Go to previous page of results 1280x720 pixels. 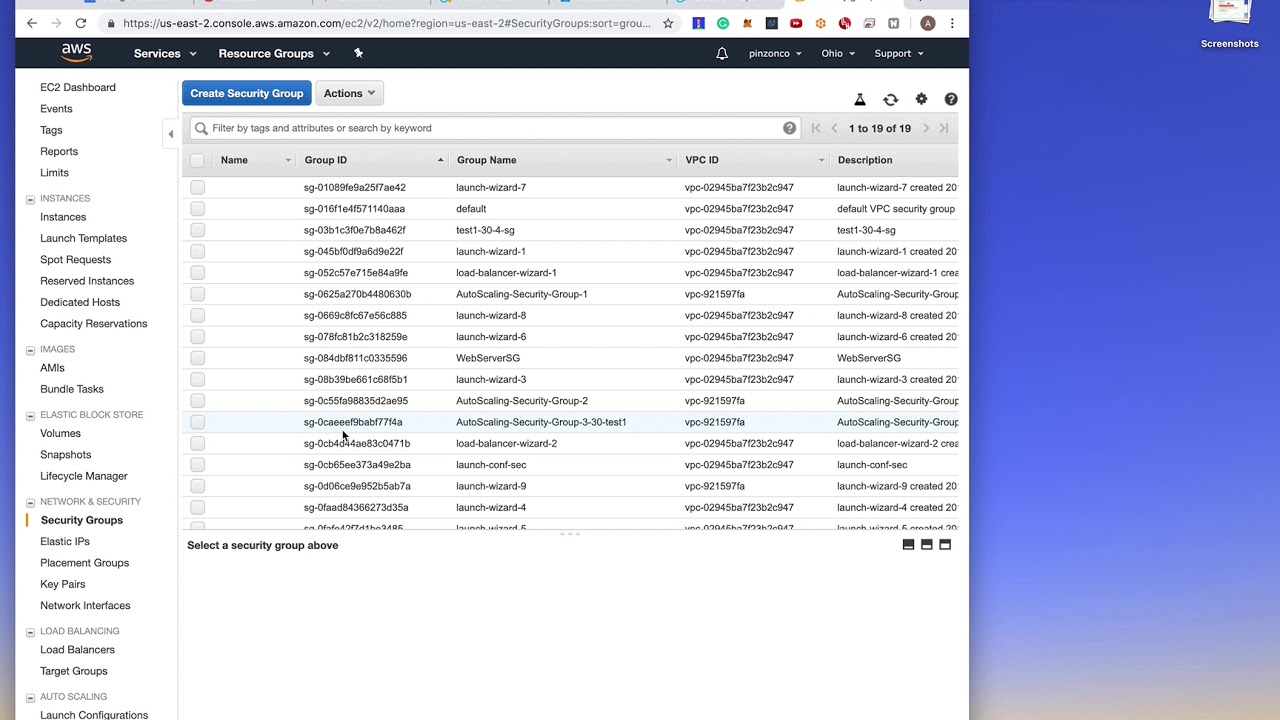click(834, 128)
